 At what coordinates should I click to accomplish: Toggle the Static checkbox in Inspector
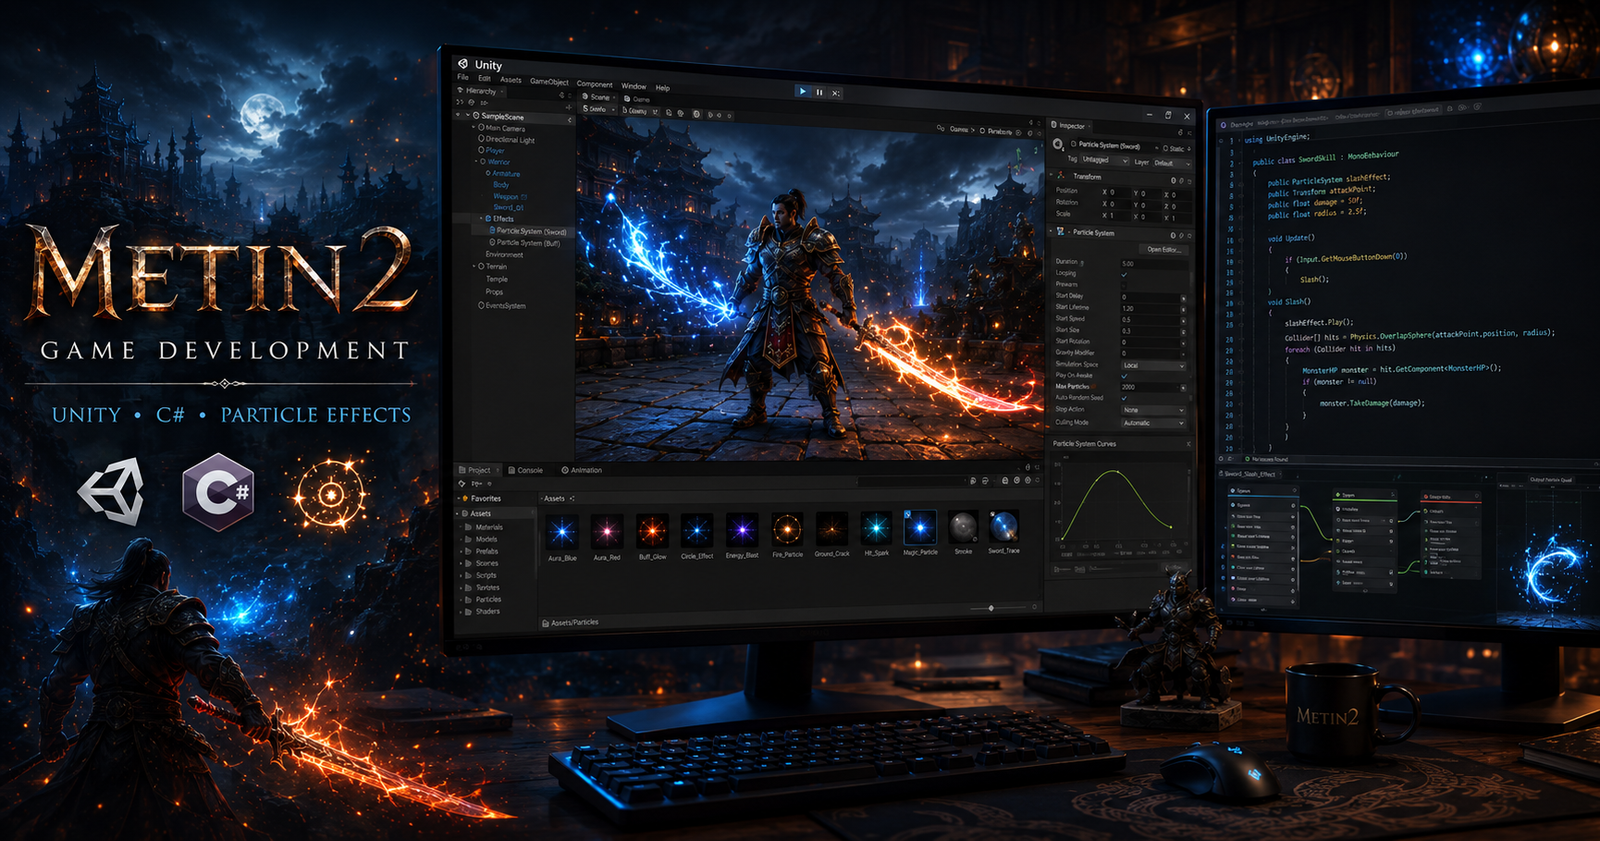pyautogui.click(x=1166, y=149)
